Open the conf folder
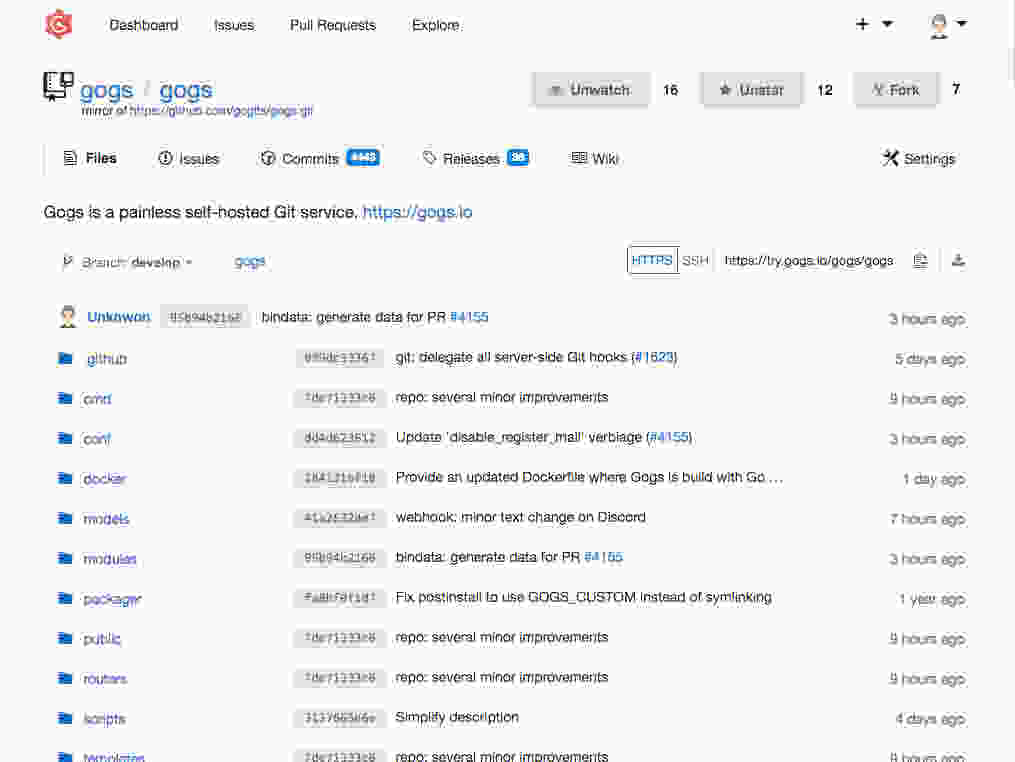 coord(97,439)
